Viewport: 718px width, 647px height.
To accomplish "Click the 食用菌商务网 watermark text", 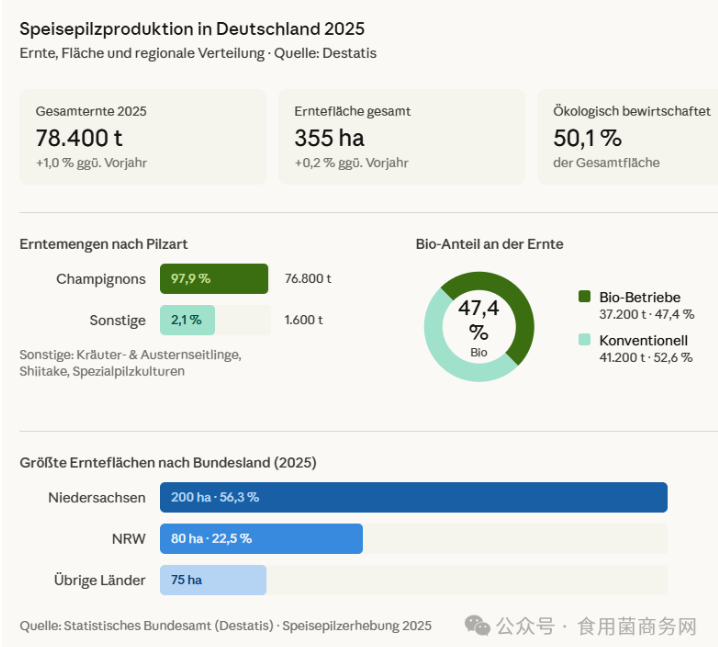I will [637, 626].
